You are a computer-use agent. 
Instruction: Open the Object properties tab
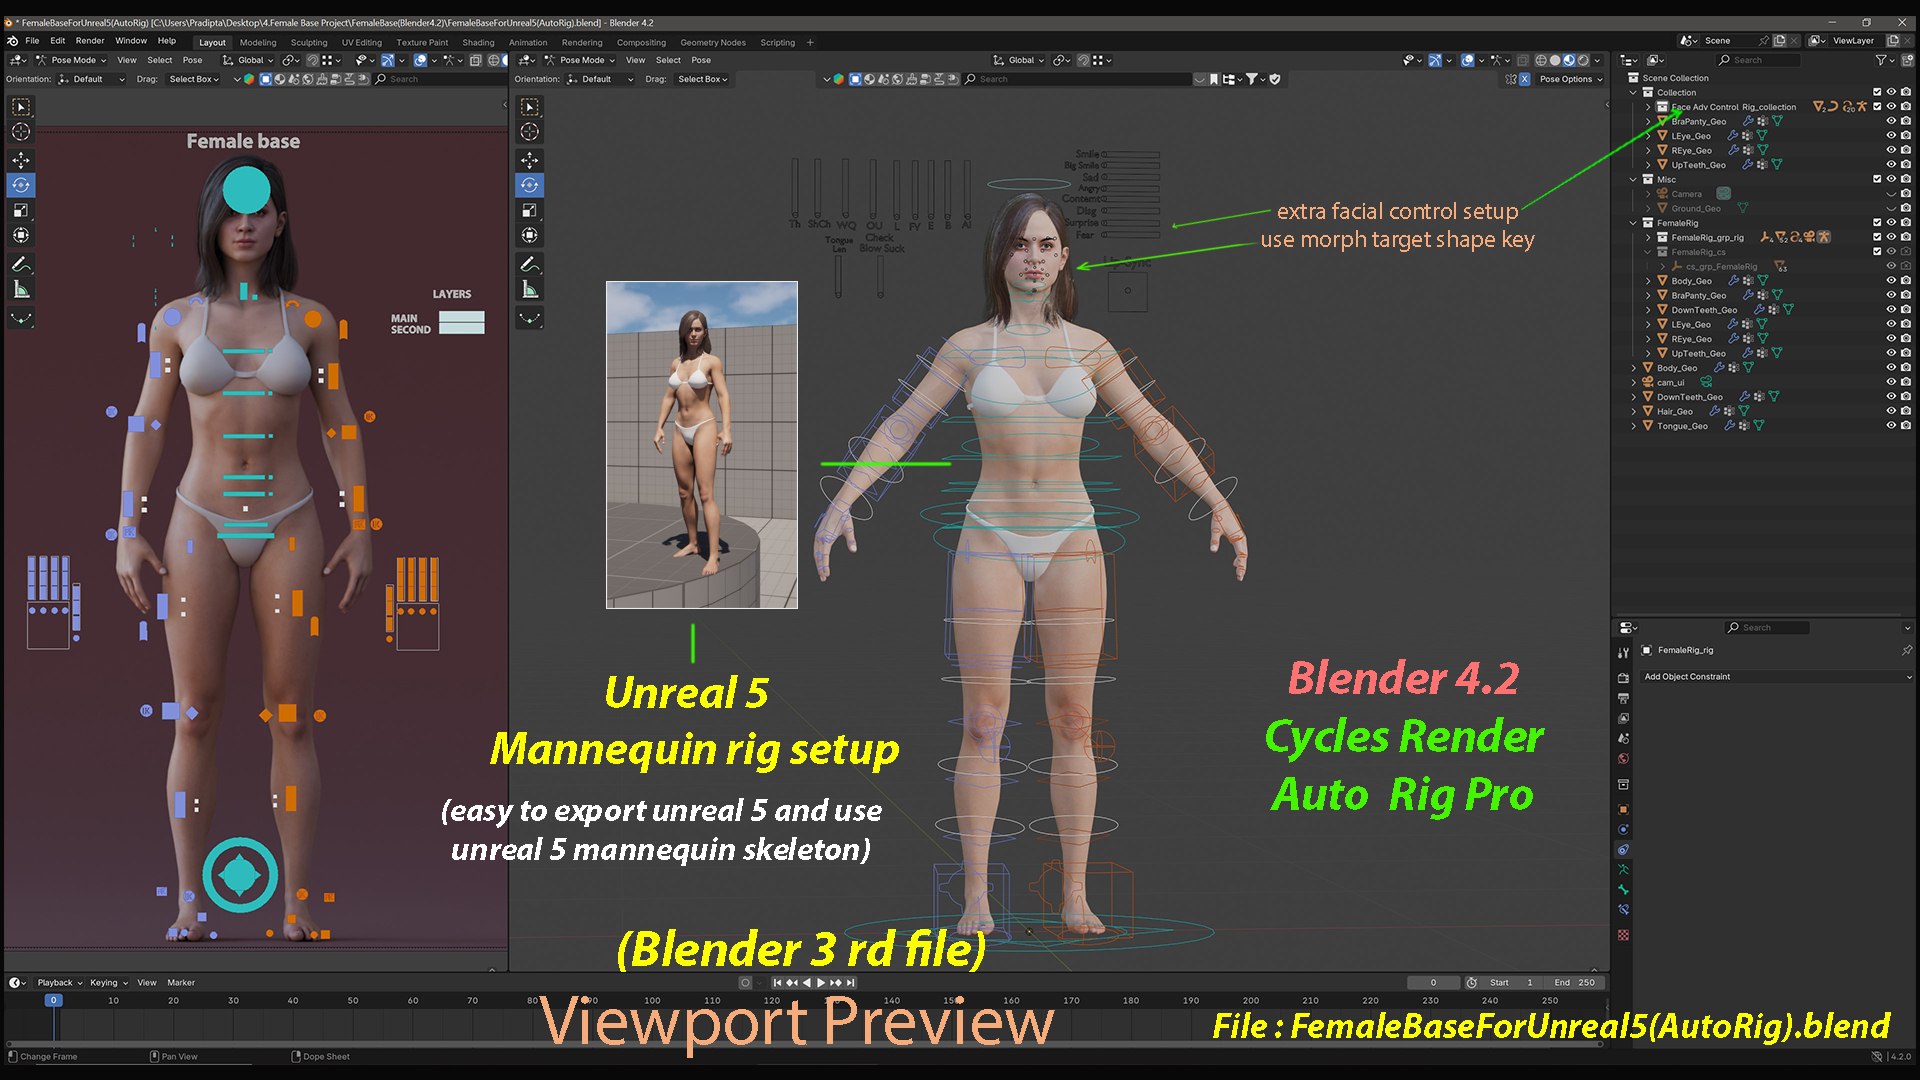click(1623, 809)
